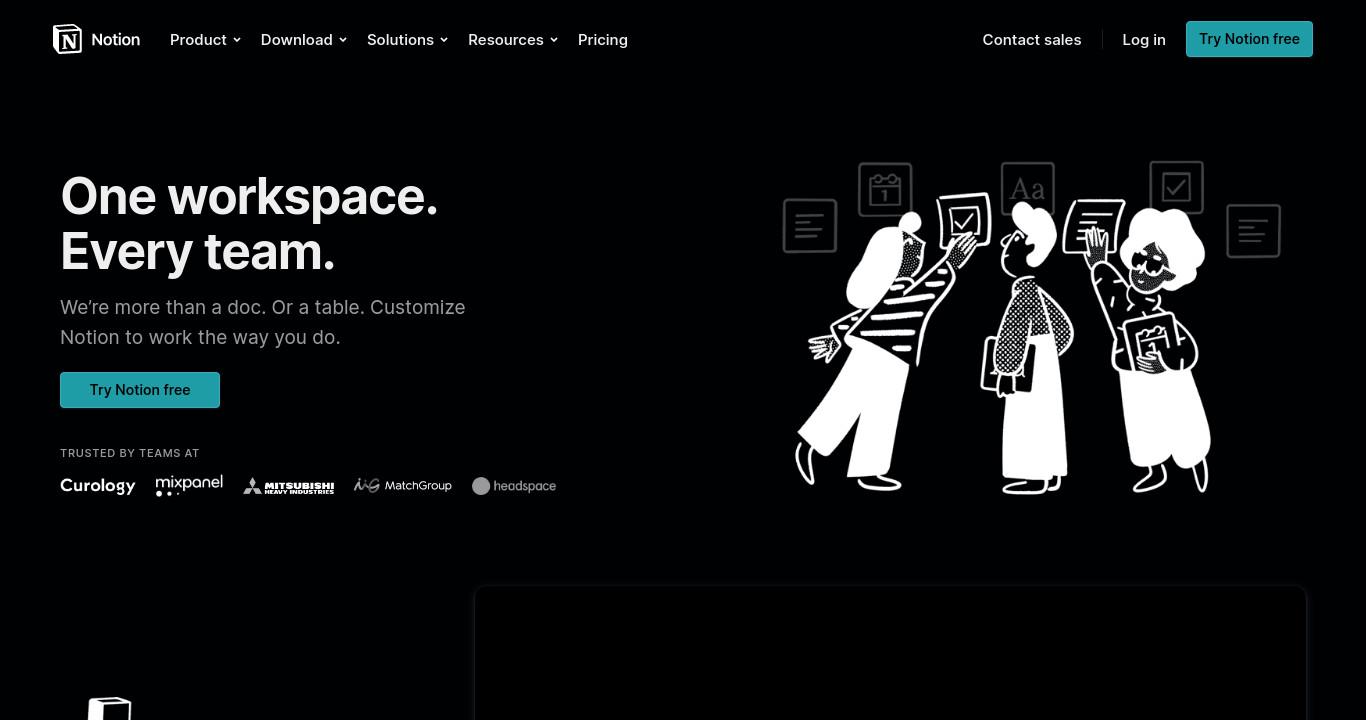This screenshot has height=720, width=1366.
Task: Click the checkbox icon at the illustration's top right
Action: (x=1177, y=187)
